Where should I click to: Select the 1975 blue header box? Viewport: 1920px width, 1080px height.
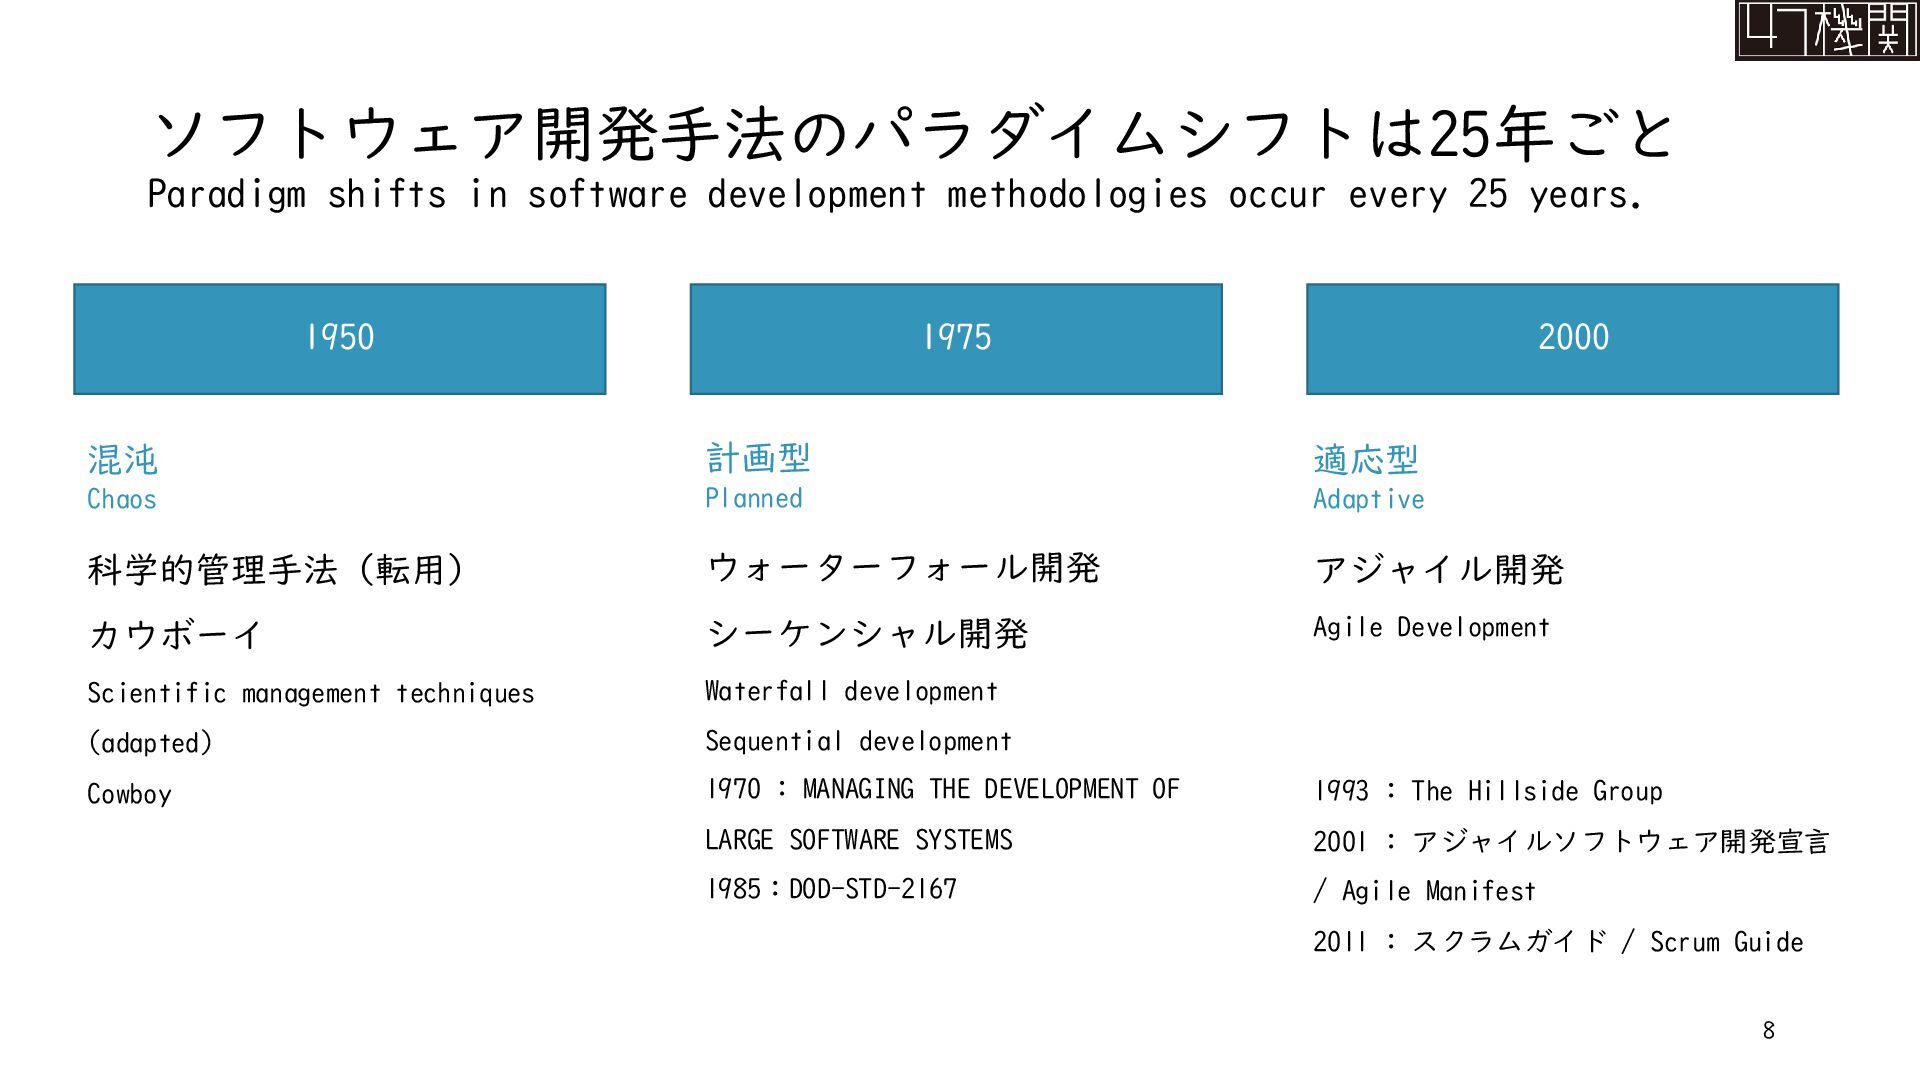coord(956,339)
